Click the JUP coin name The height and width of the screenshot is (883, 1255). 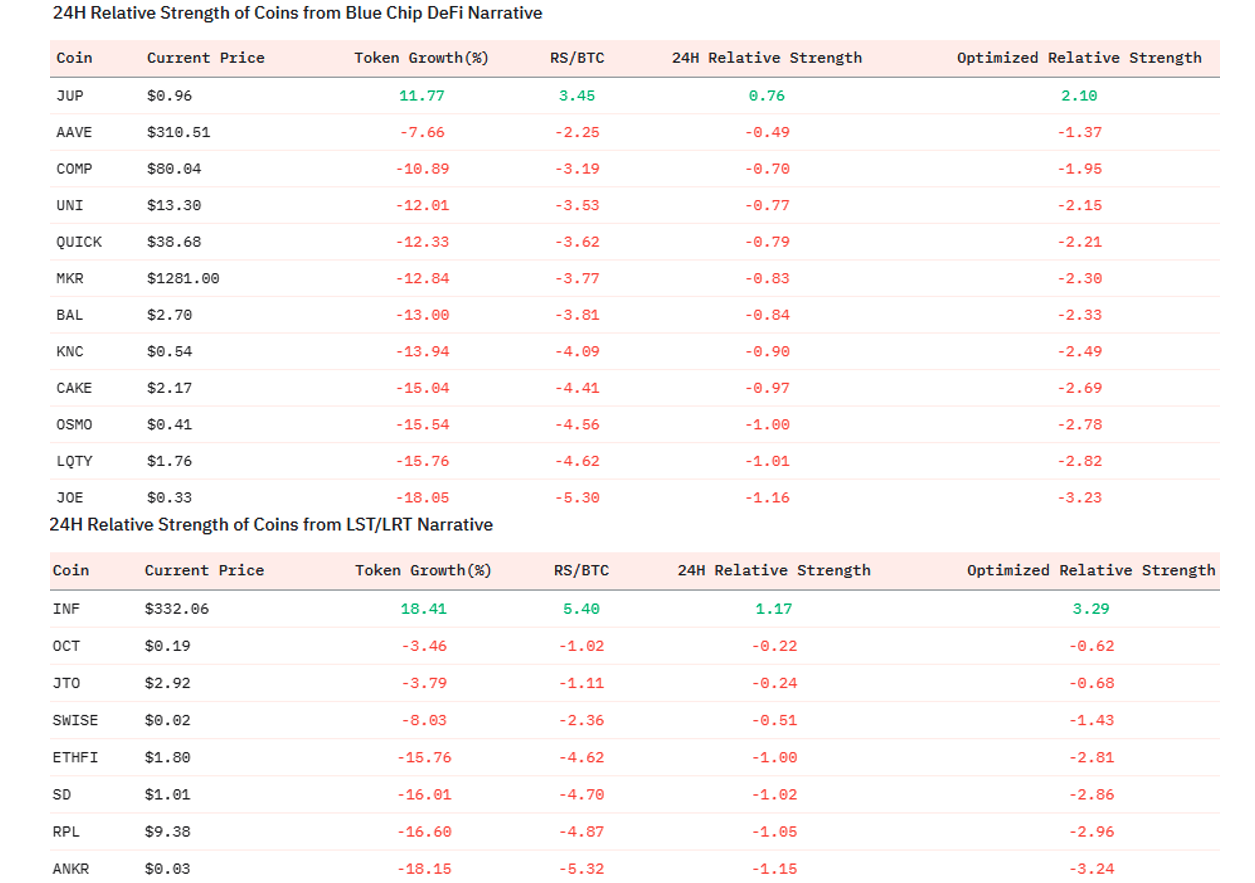click(x=70, y=96)
